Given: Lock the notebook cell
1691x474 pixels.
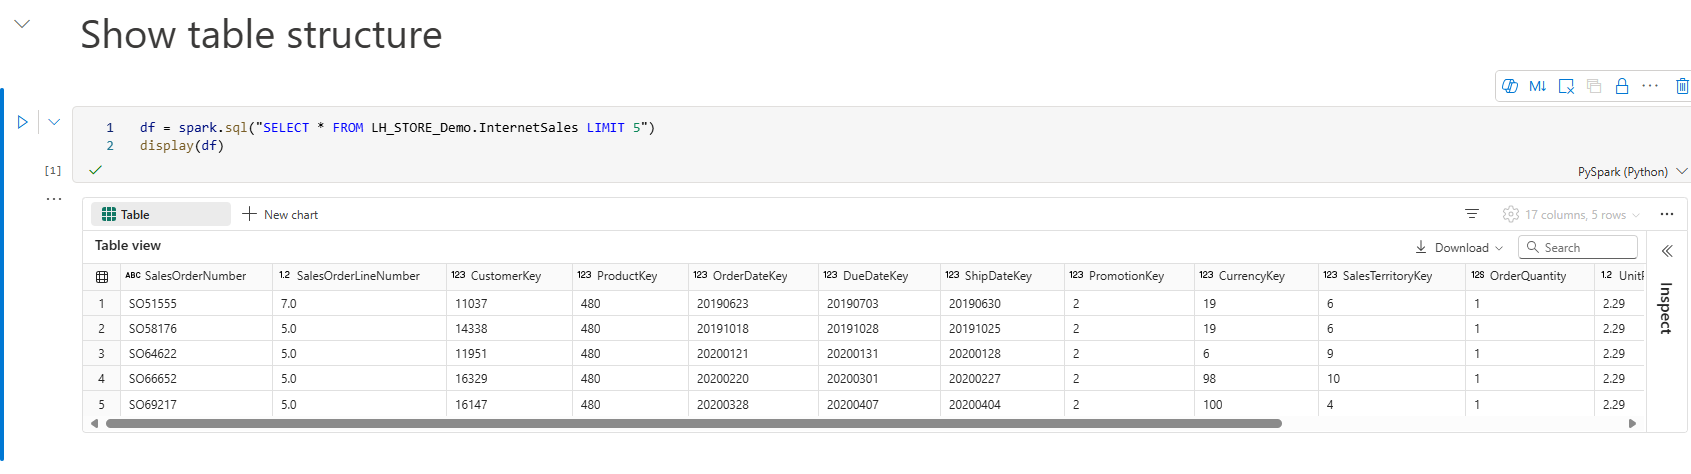Looking at the screenshot, I should pos(1622,86).
